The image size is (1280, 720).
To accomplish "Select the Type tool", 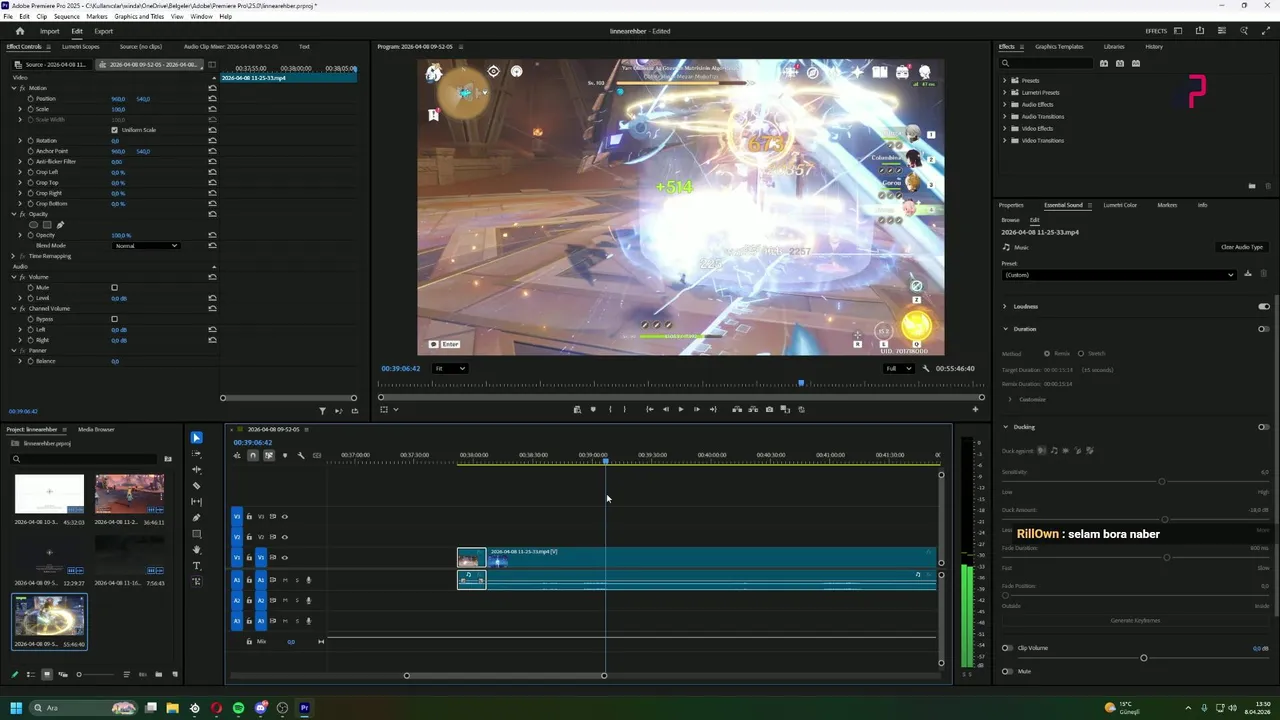I will 196,566.
